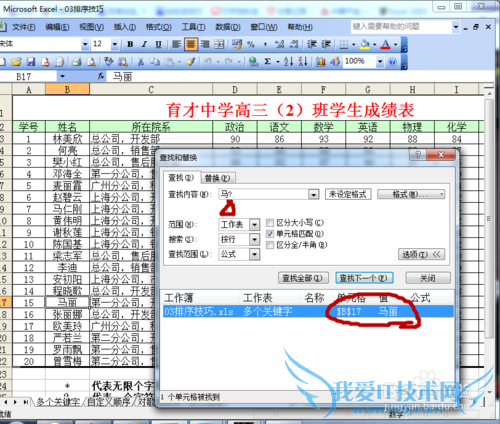Click the fx insert function icon

coord(101,76)
